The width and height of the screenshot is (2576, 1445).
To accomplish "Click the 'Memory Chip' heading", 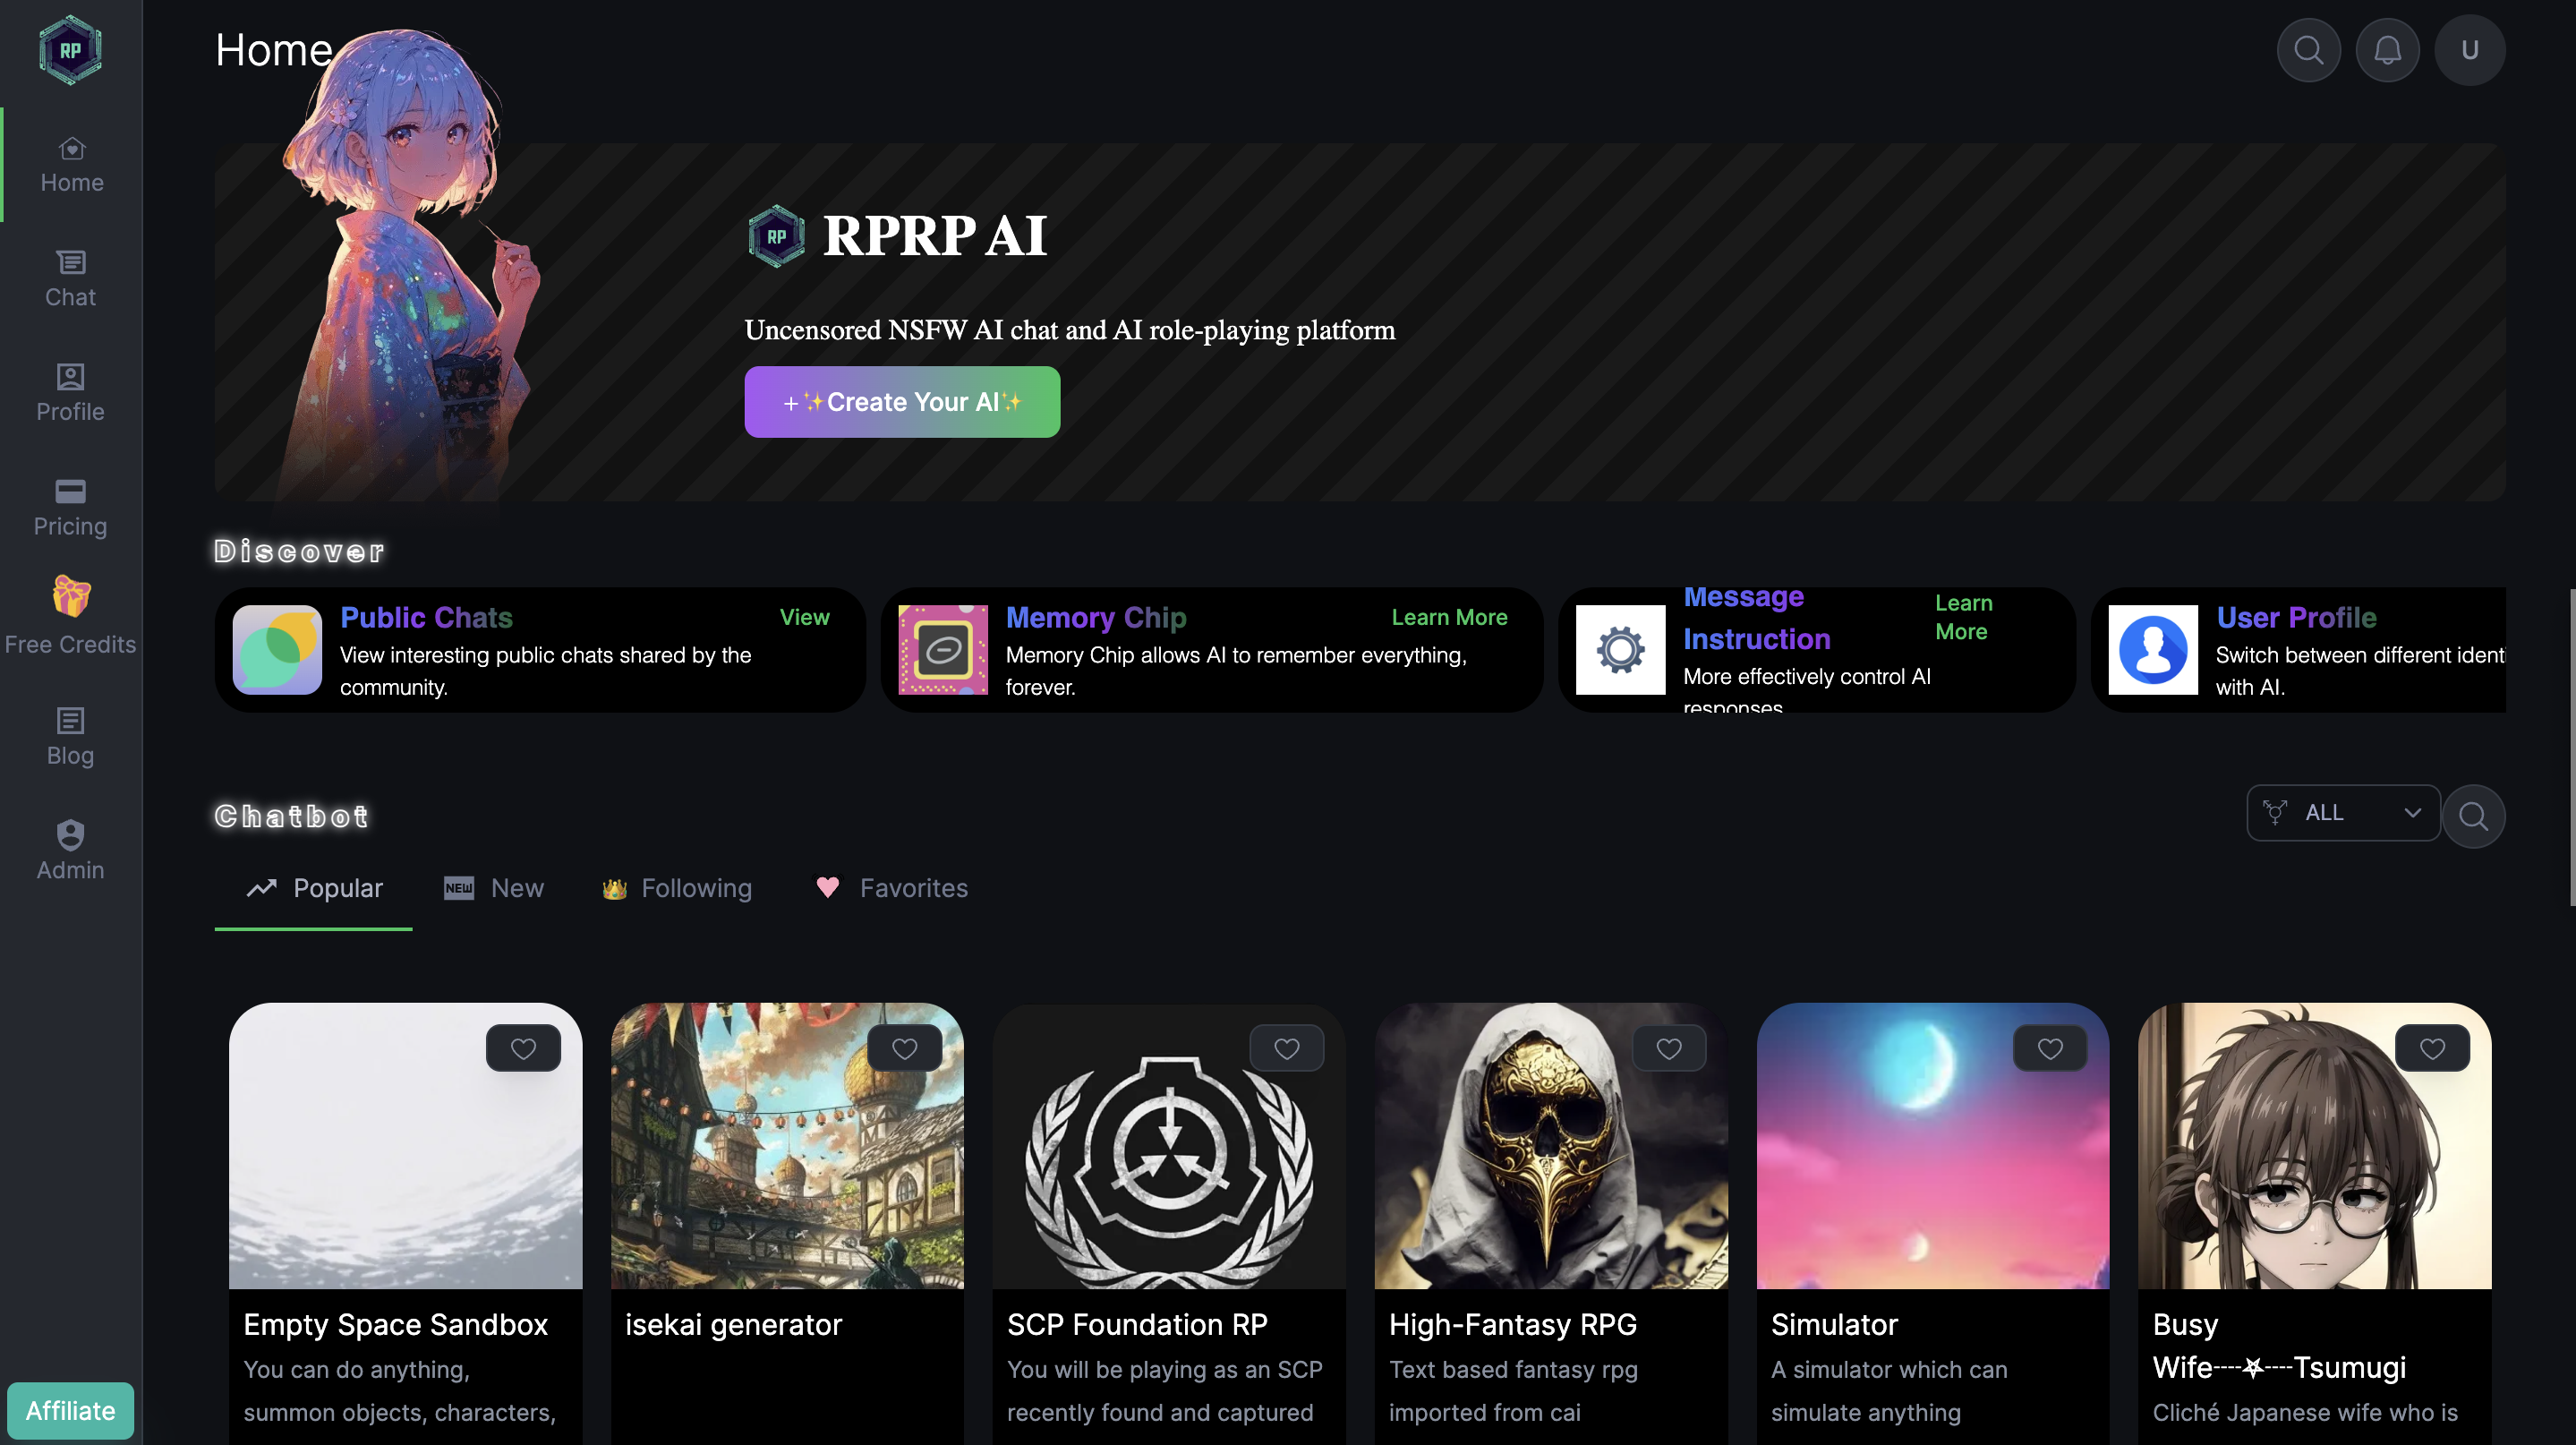I will pyautogui.click(x=1096, y=618).
